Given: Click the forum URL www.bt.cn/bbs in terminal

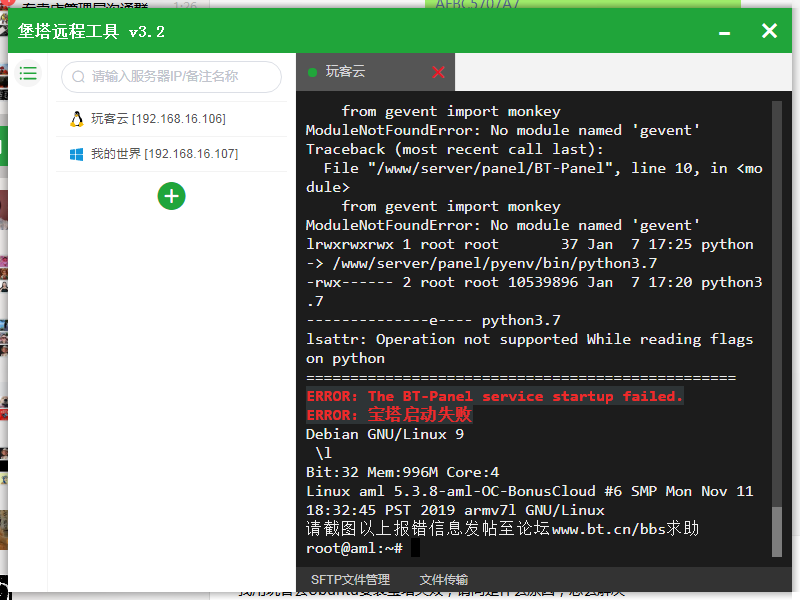Looking at the screenshot, I should (609, 529).
